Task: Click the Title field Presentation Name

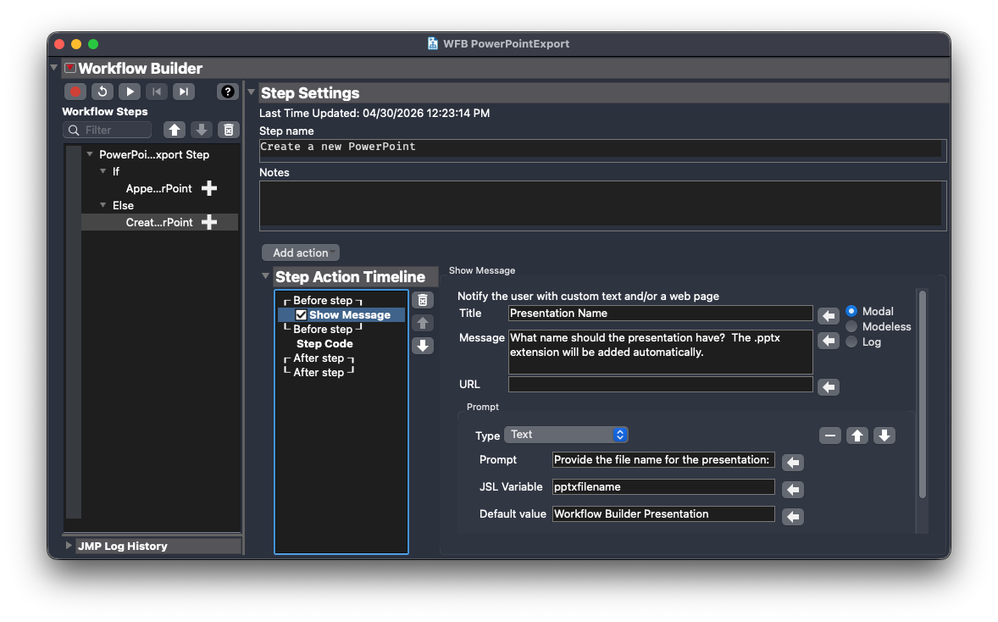Action: tap(660, 313)
